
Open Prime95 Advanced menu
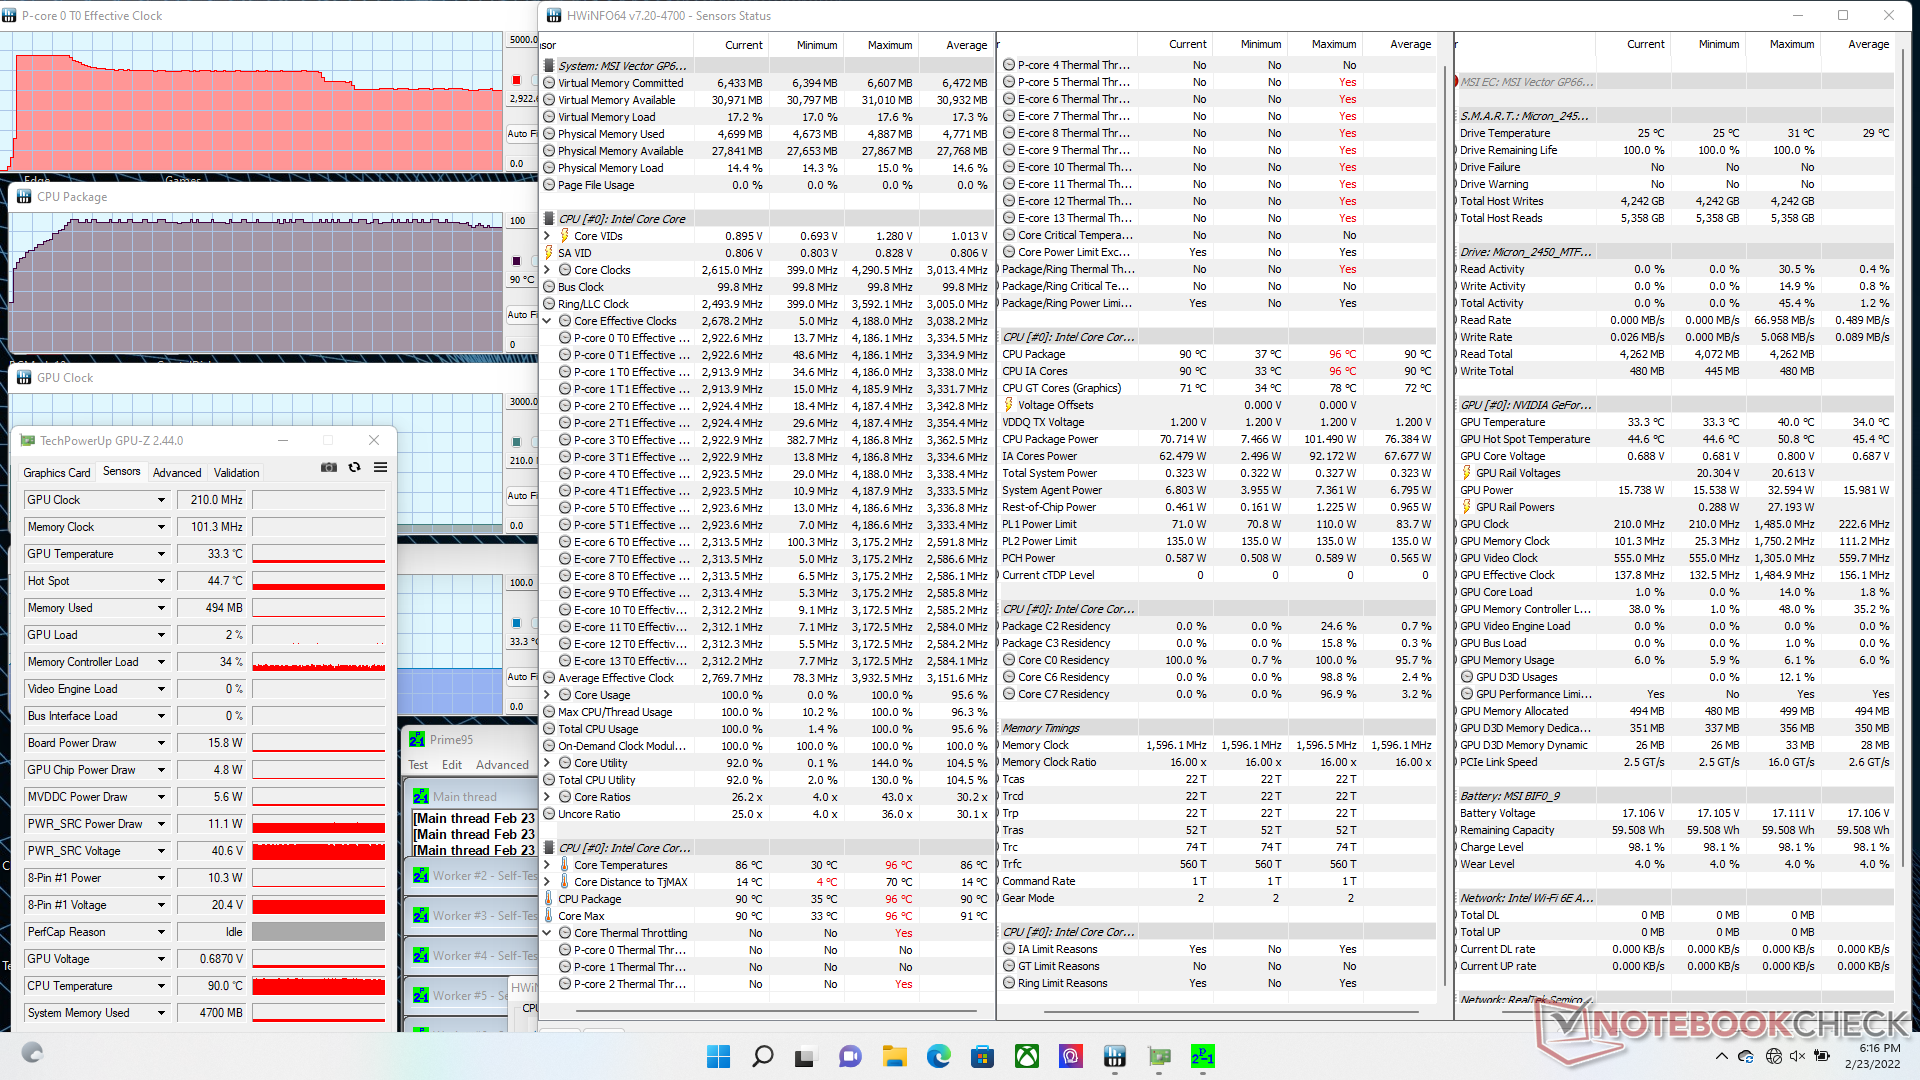(502, 765)
